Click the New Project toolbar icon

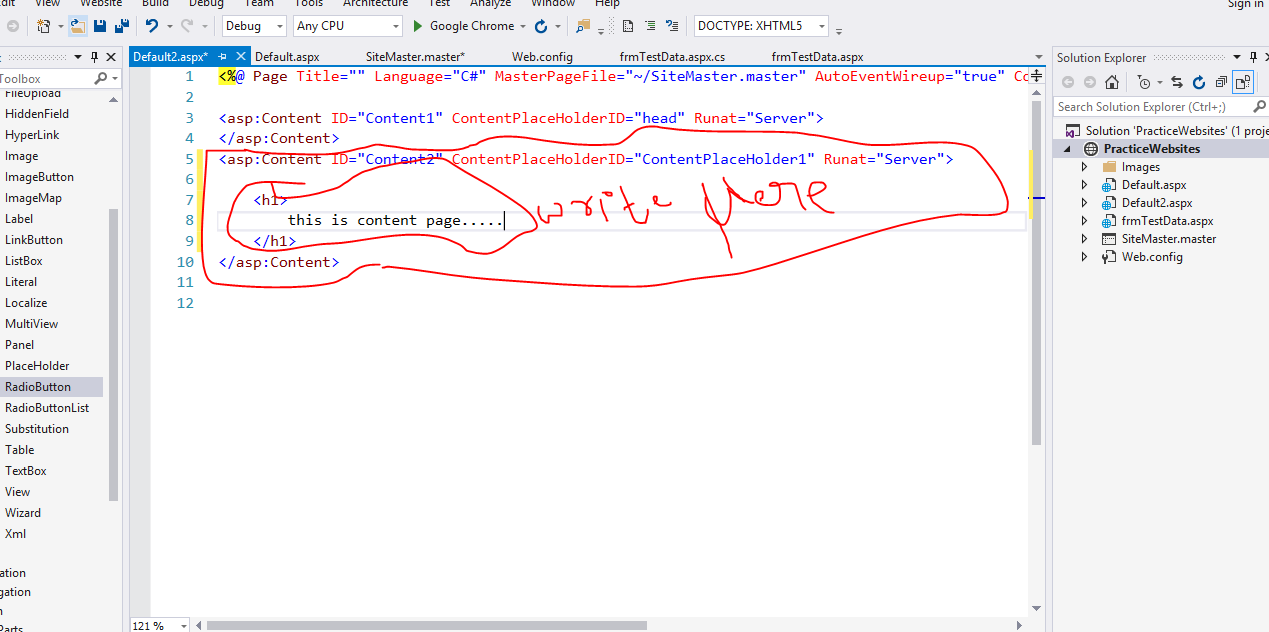[x=42, y=25]
